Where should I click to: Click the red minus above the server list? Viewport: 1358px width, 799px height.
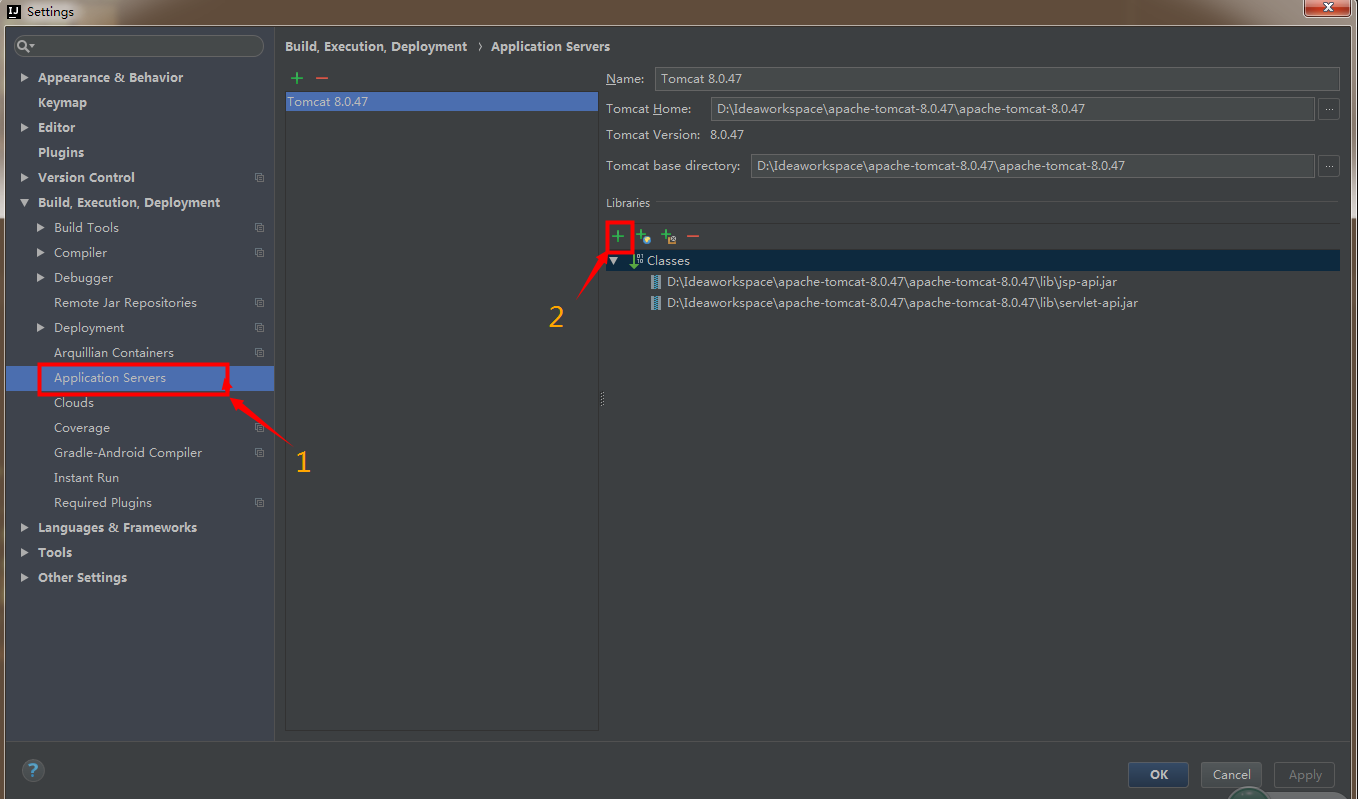pyautogui.click(x=320, y=77)
